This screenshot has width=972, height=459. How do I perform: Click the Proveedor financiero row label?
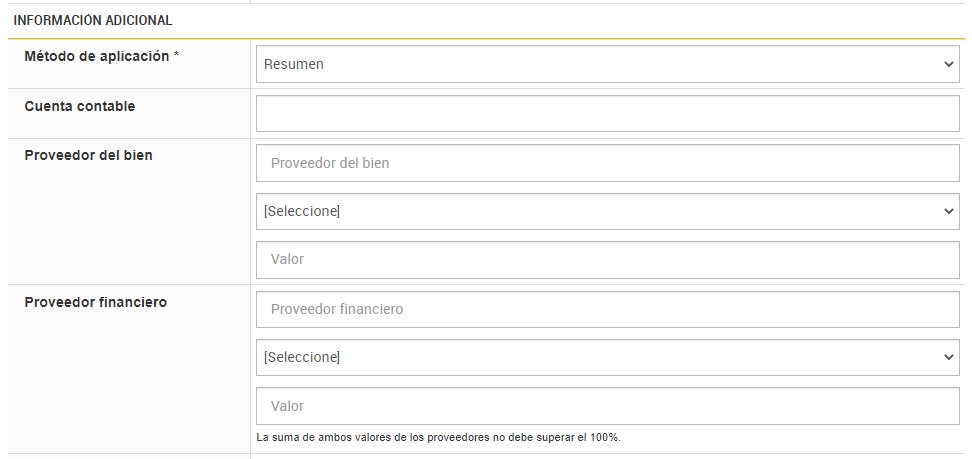tap(95, 302)
